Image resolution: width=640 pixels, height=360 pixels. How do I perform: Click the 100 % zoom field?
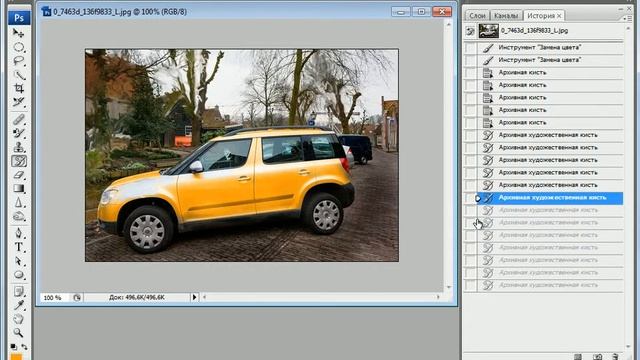[x=53, y=298]
